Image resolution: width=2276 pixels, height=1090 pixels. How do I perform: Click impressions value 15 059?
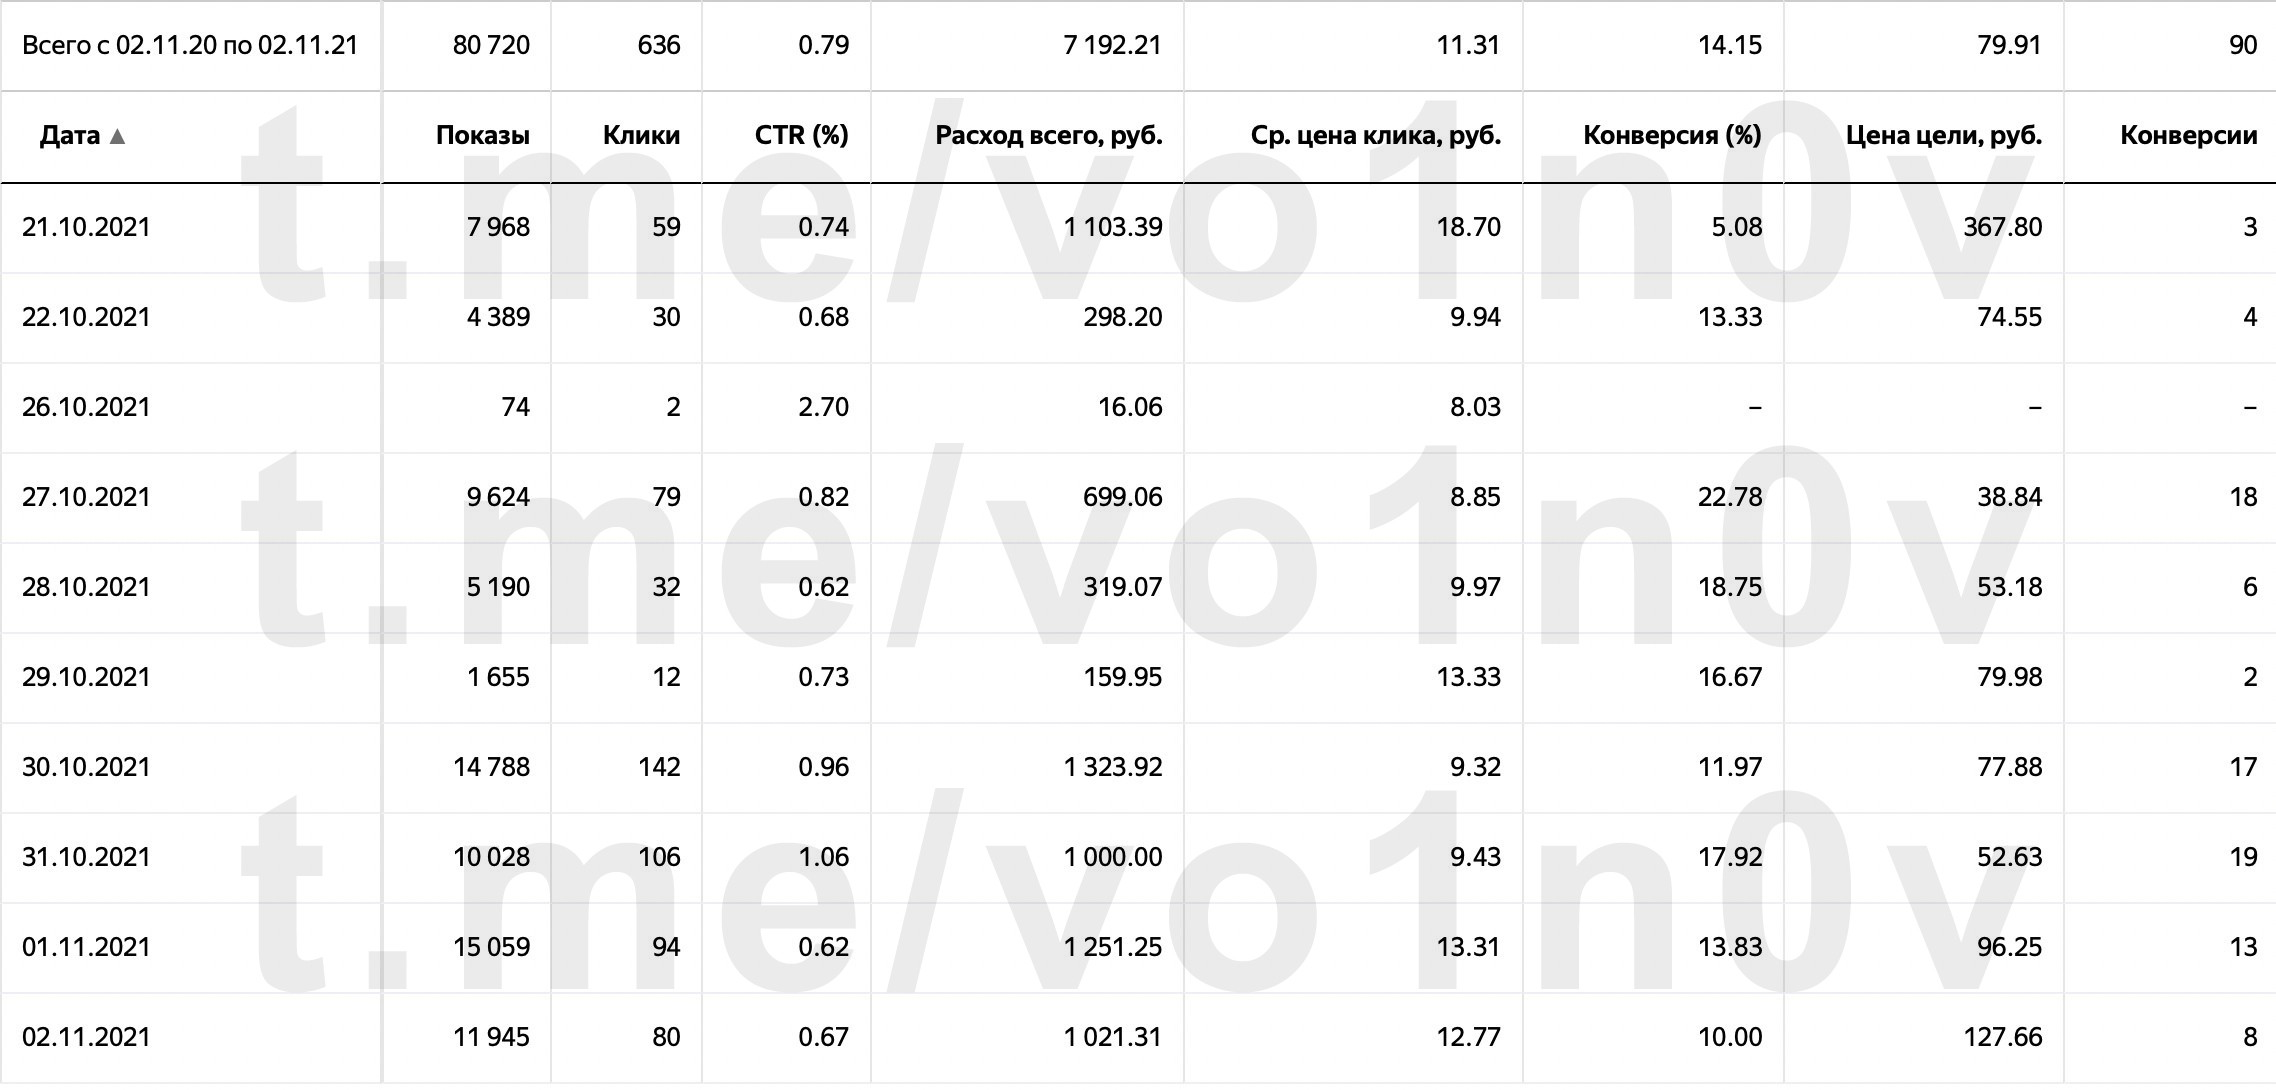pyautogui.click(x=491, y=947)
